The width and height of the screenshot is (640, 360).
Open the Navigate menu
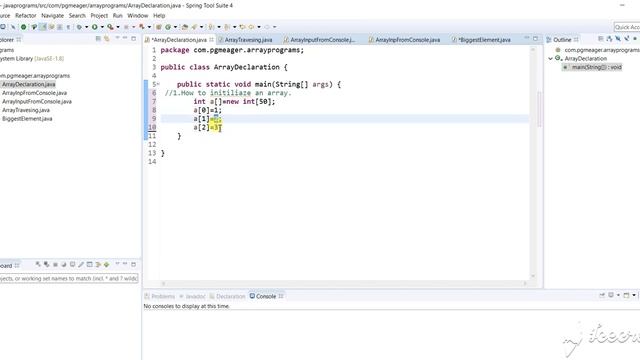53,16
